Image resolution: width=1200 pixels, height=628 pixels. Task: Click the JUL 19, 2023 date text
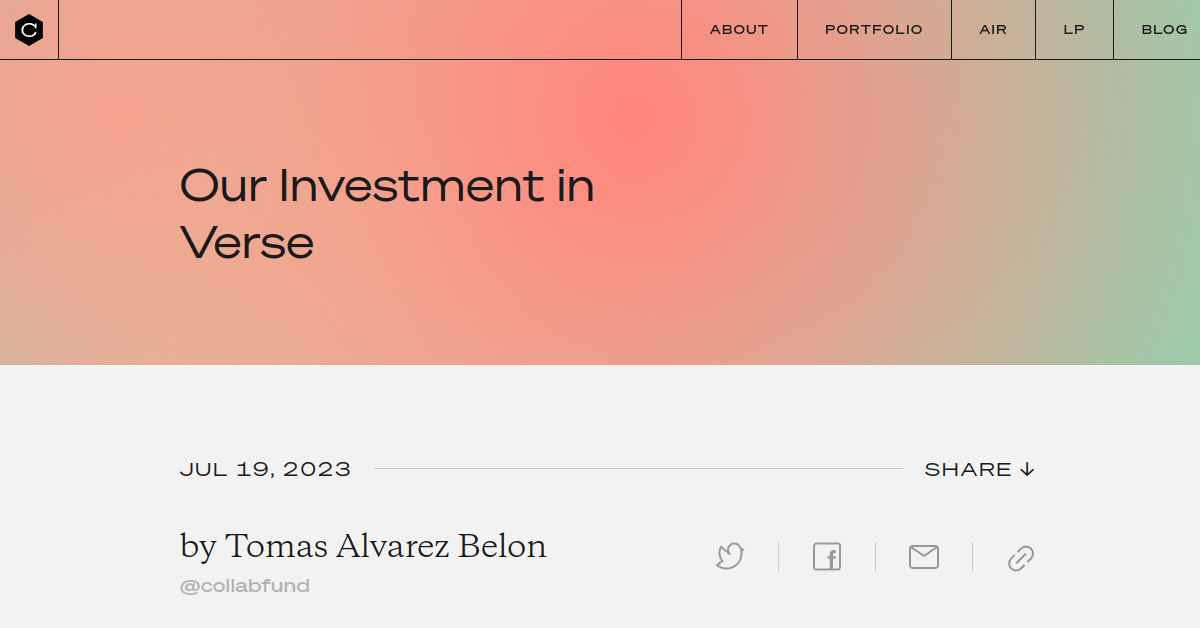tap(265, 468)
